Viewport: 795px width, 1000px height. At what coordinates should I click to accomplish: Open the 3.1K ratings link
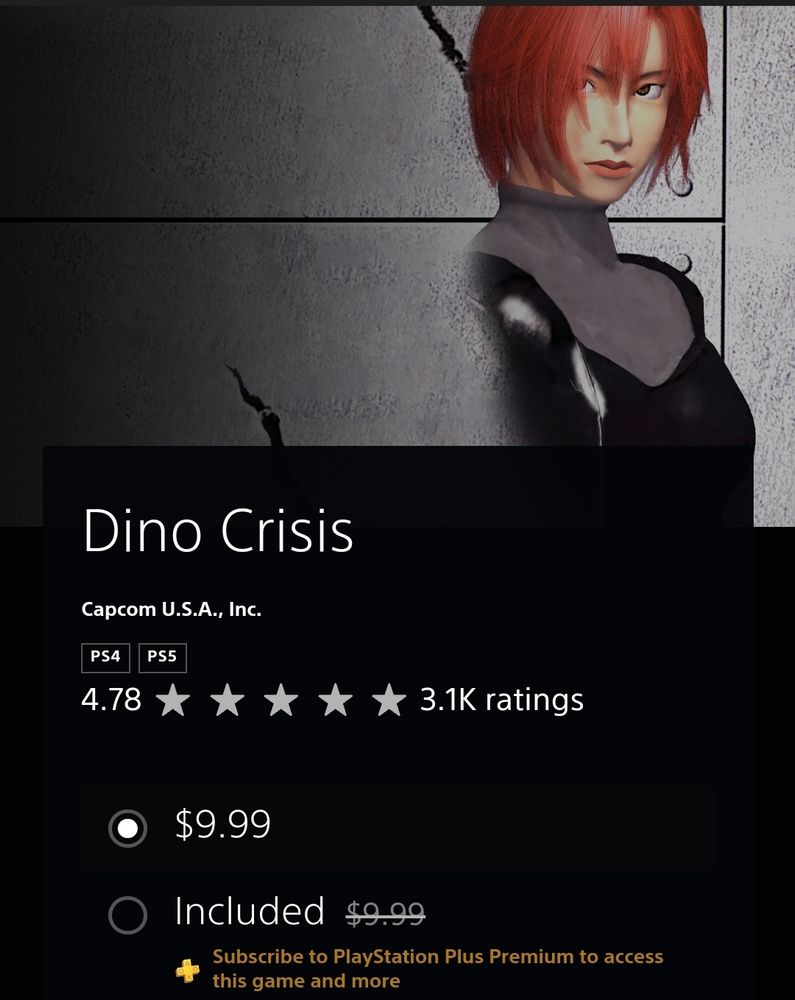pos(502,700)
